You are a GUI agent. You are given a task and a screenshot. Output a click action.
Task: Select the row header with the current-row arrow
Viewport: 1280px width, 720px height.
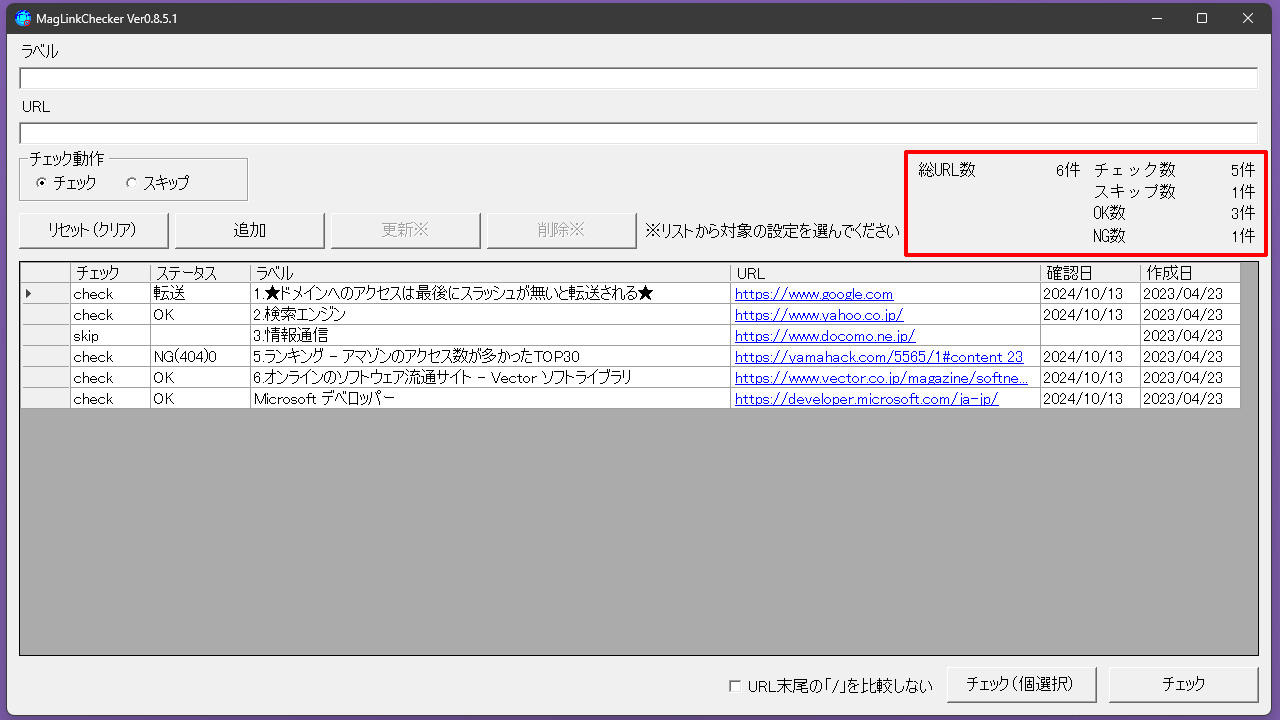pyautogui.click(x=45, y=294)
